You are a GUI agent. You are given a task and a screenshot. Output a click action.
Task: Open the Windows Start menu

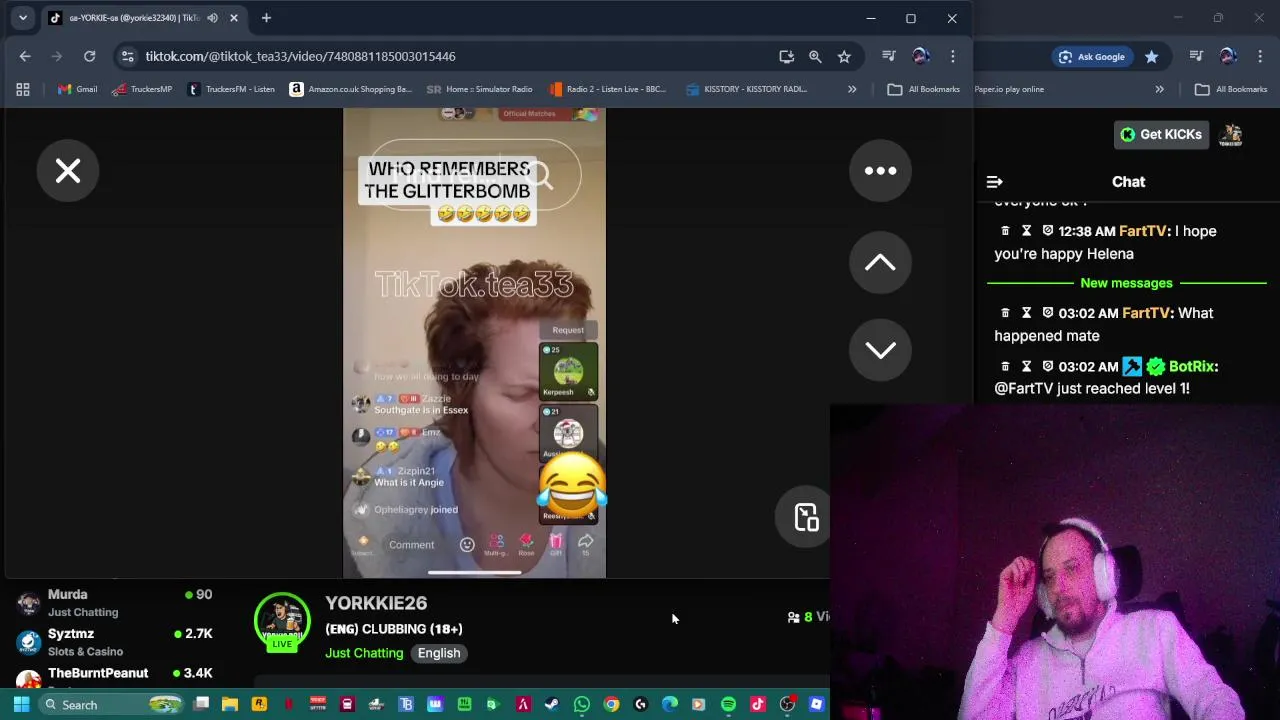tap(21, 705)
